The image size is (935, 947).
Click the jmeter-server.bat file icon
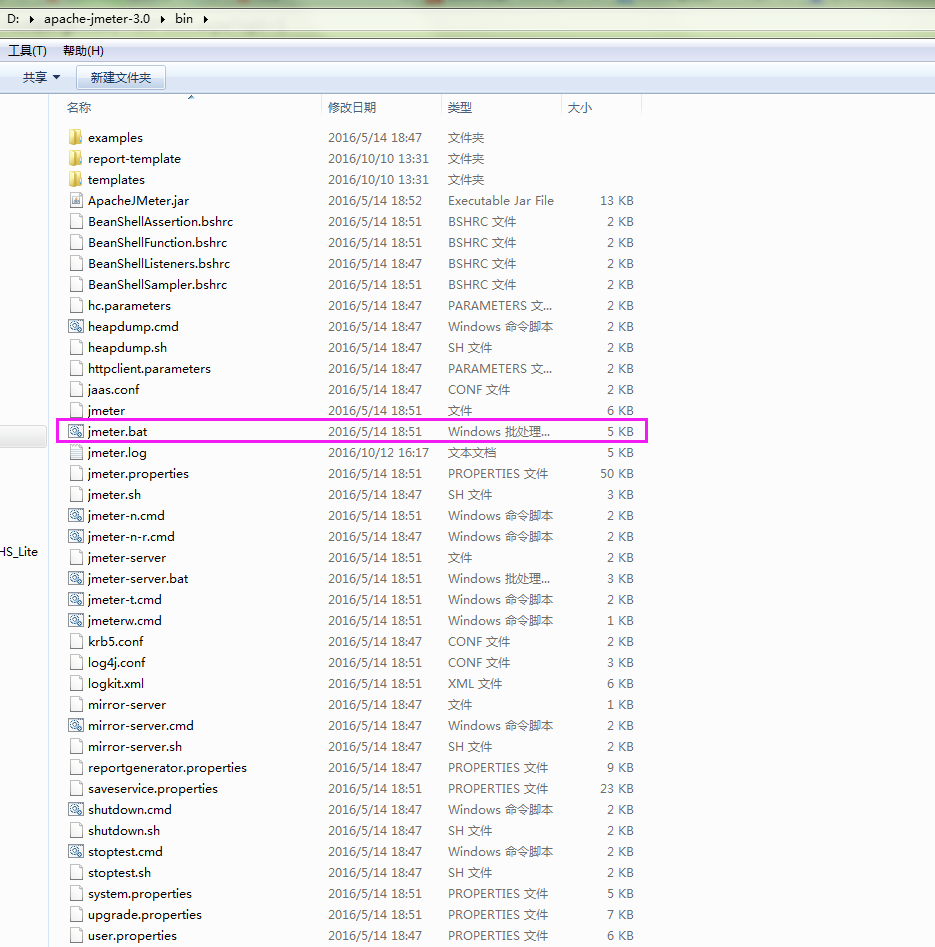[76, 579]
